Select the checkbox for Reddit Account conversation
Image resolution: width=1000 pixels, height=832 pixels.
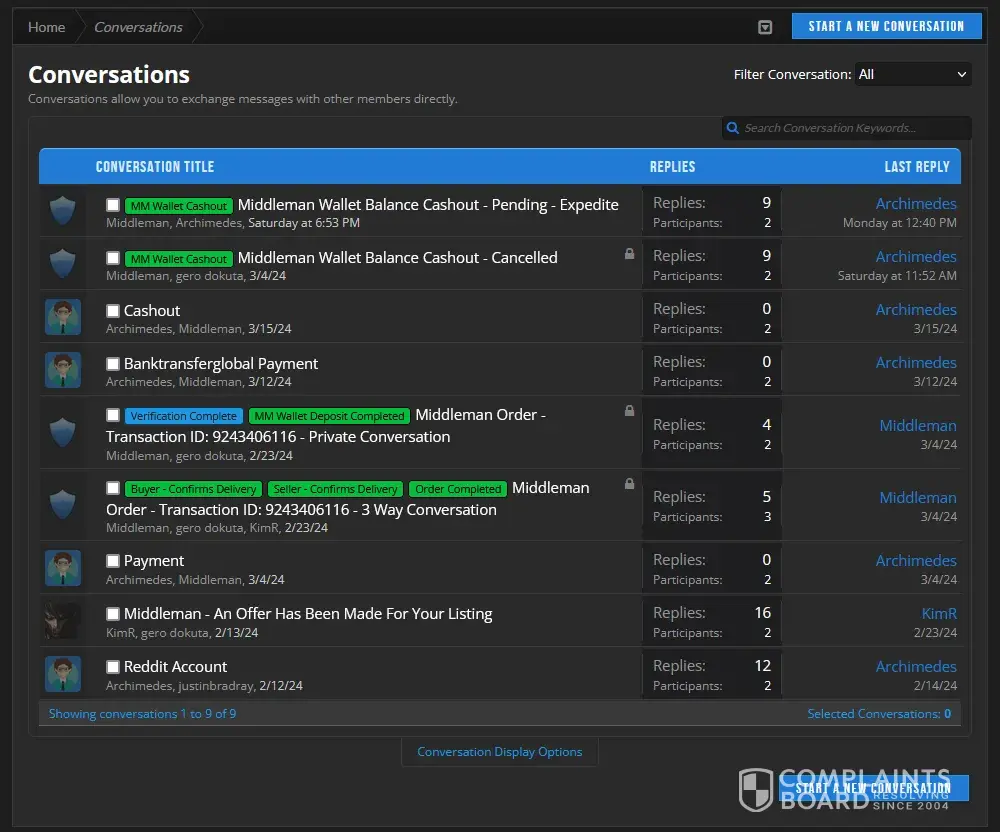(113, 667)
